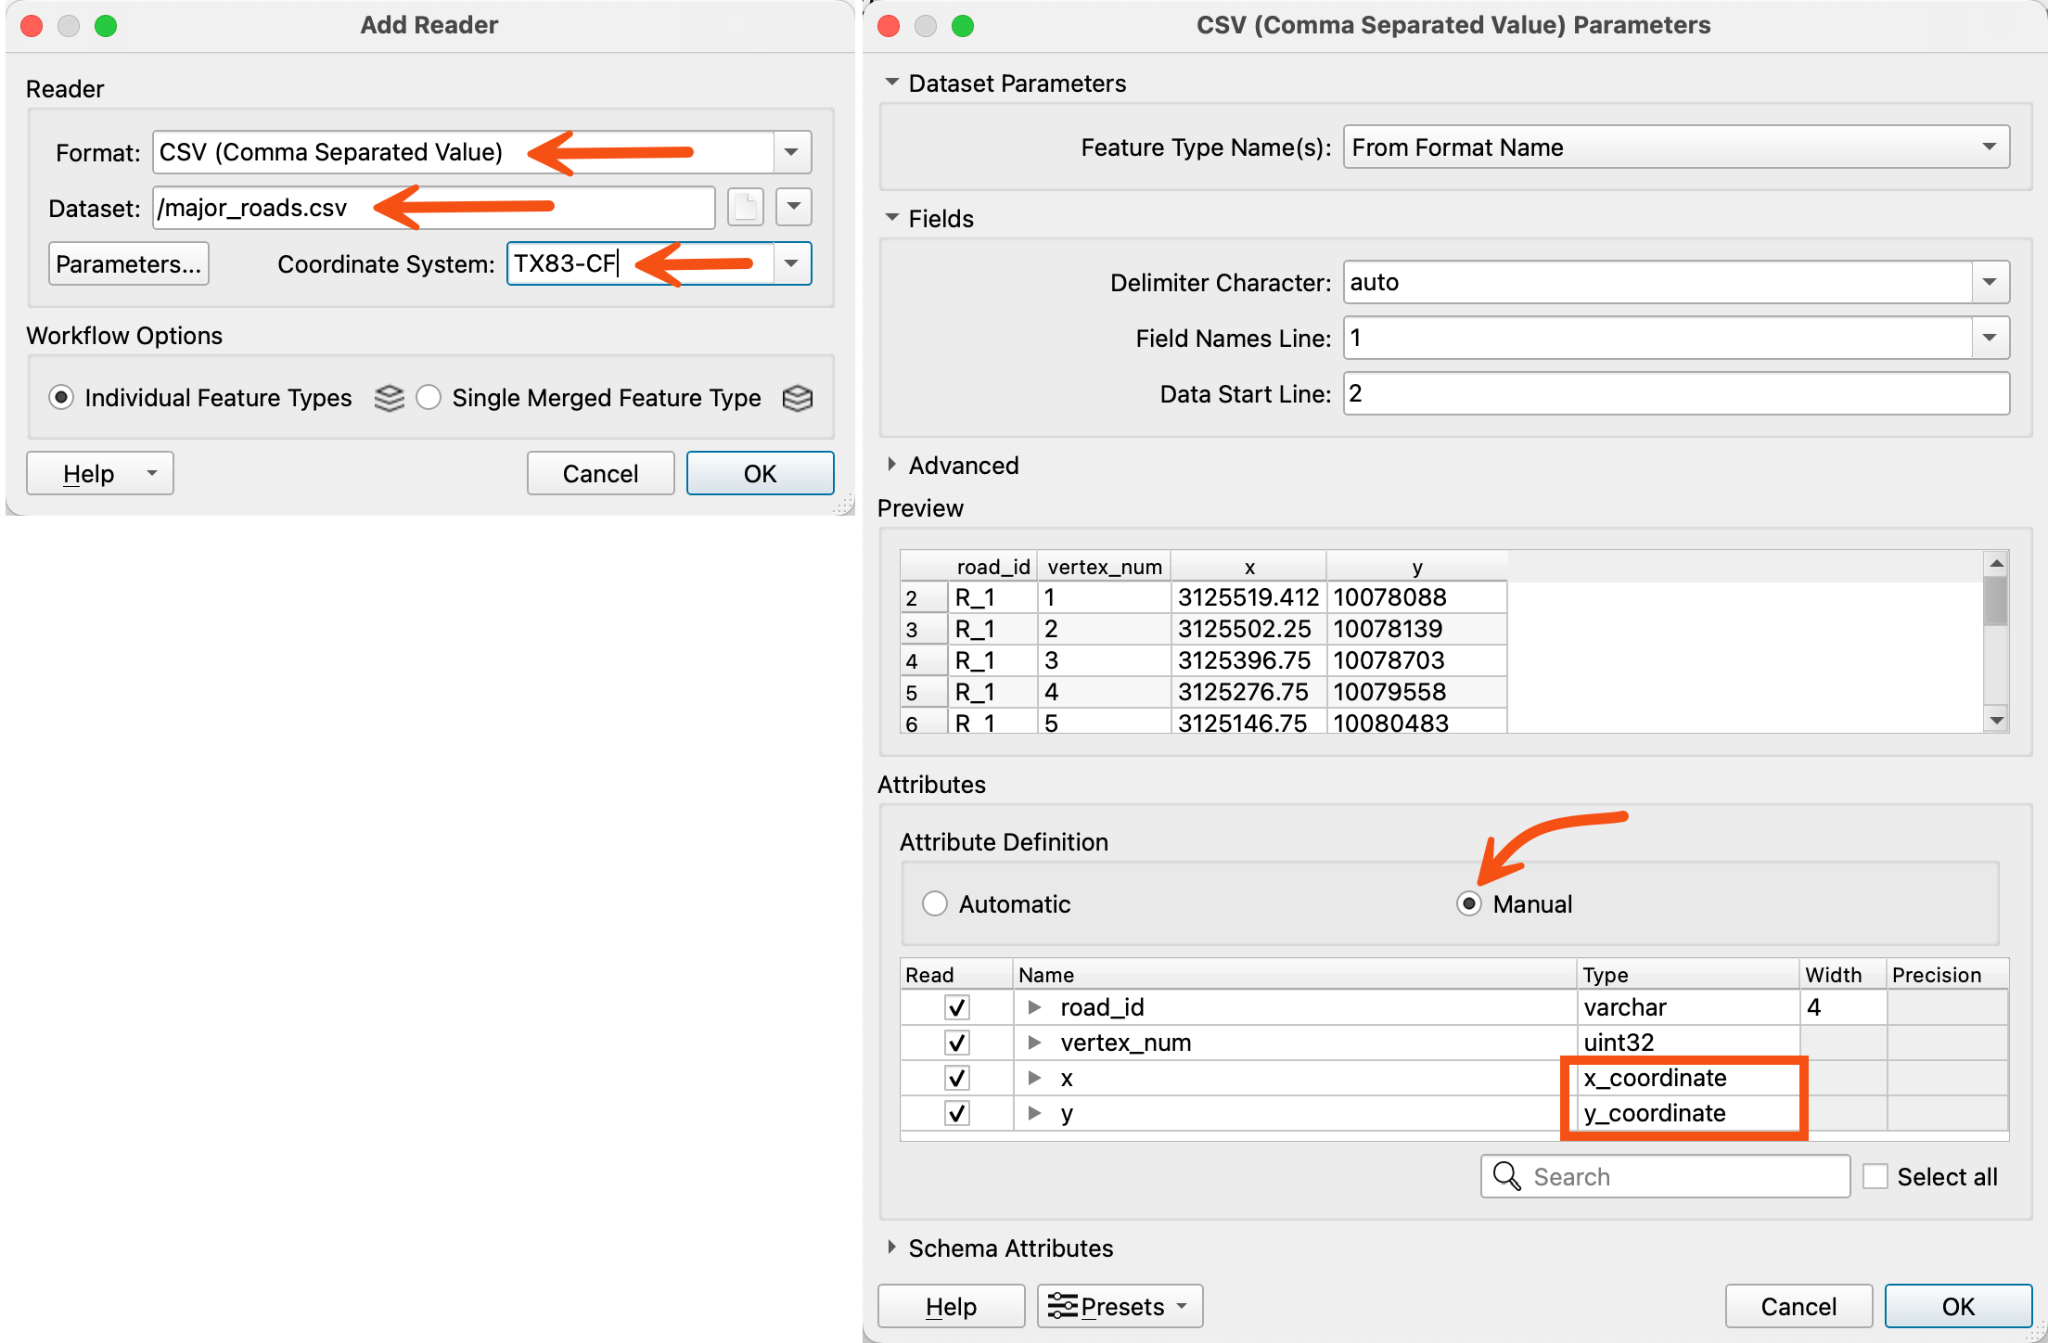This screenshot has height=1343, width=2048.
Task: Expand the vertex_num attribute row arrow
Action: tap(1035, 1043)
